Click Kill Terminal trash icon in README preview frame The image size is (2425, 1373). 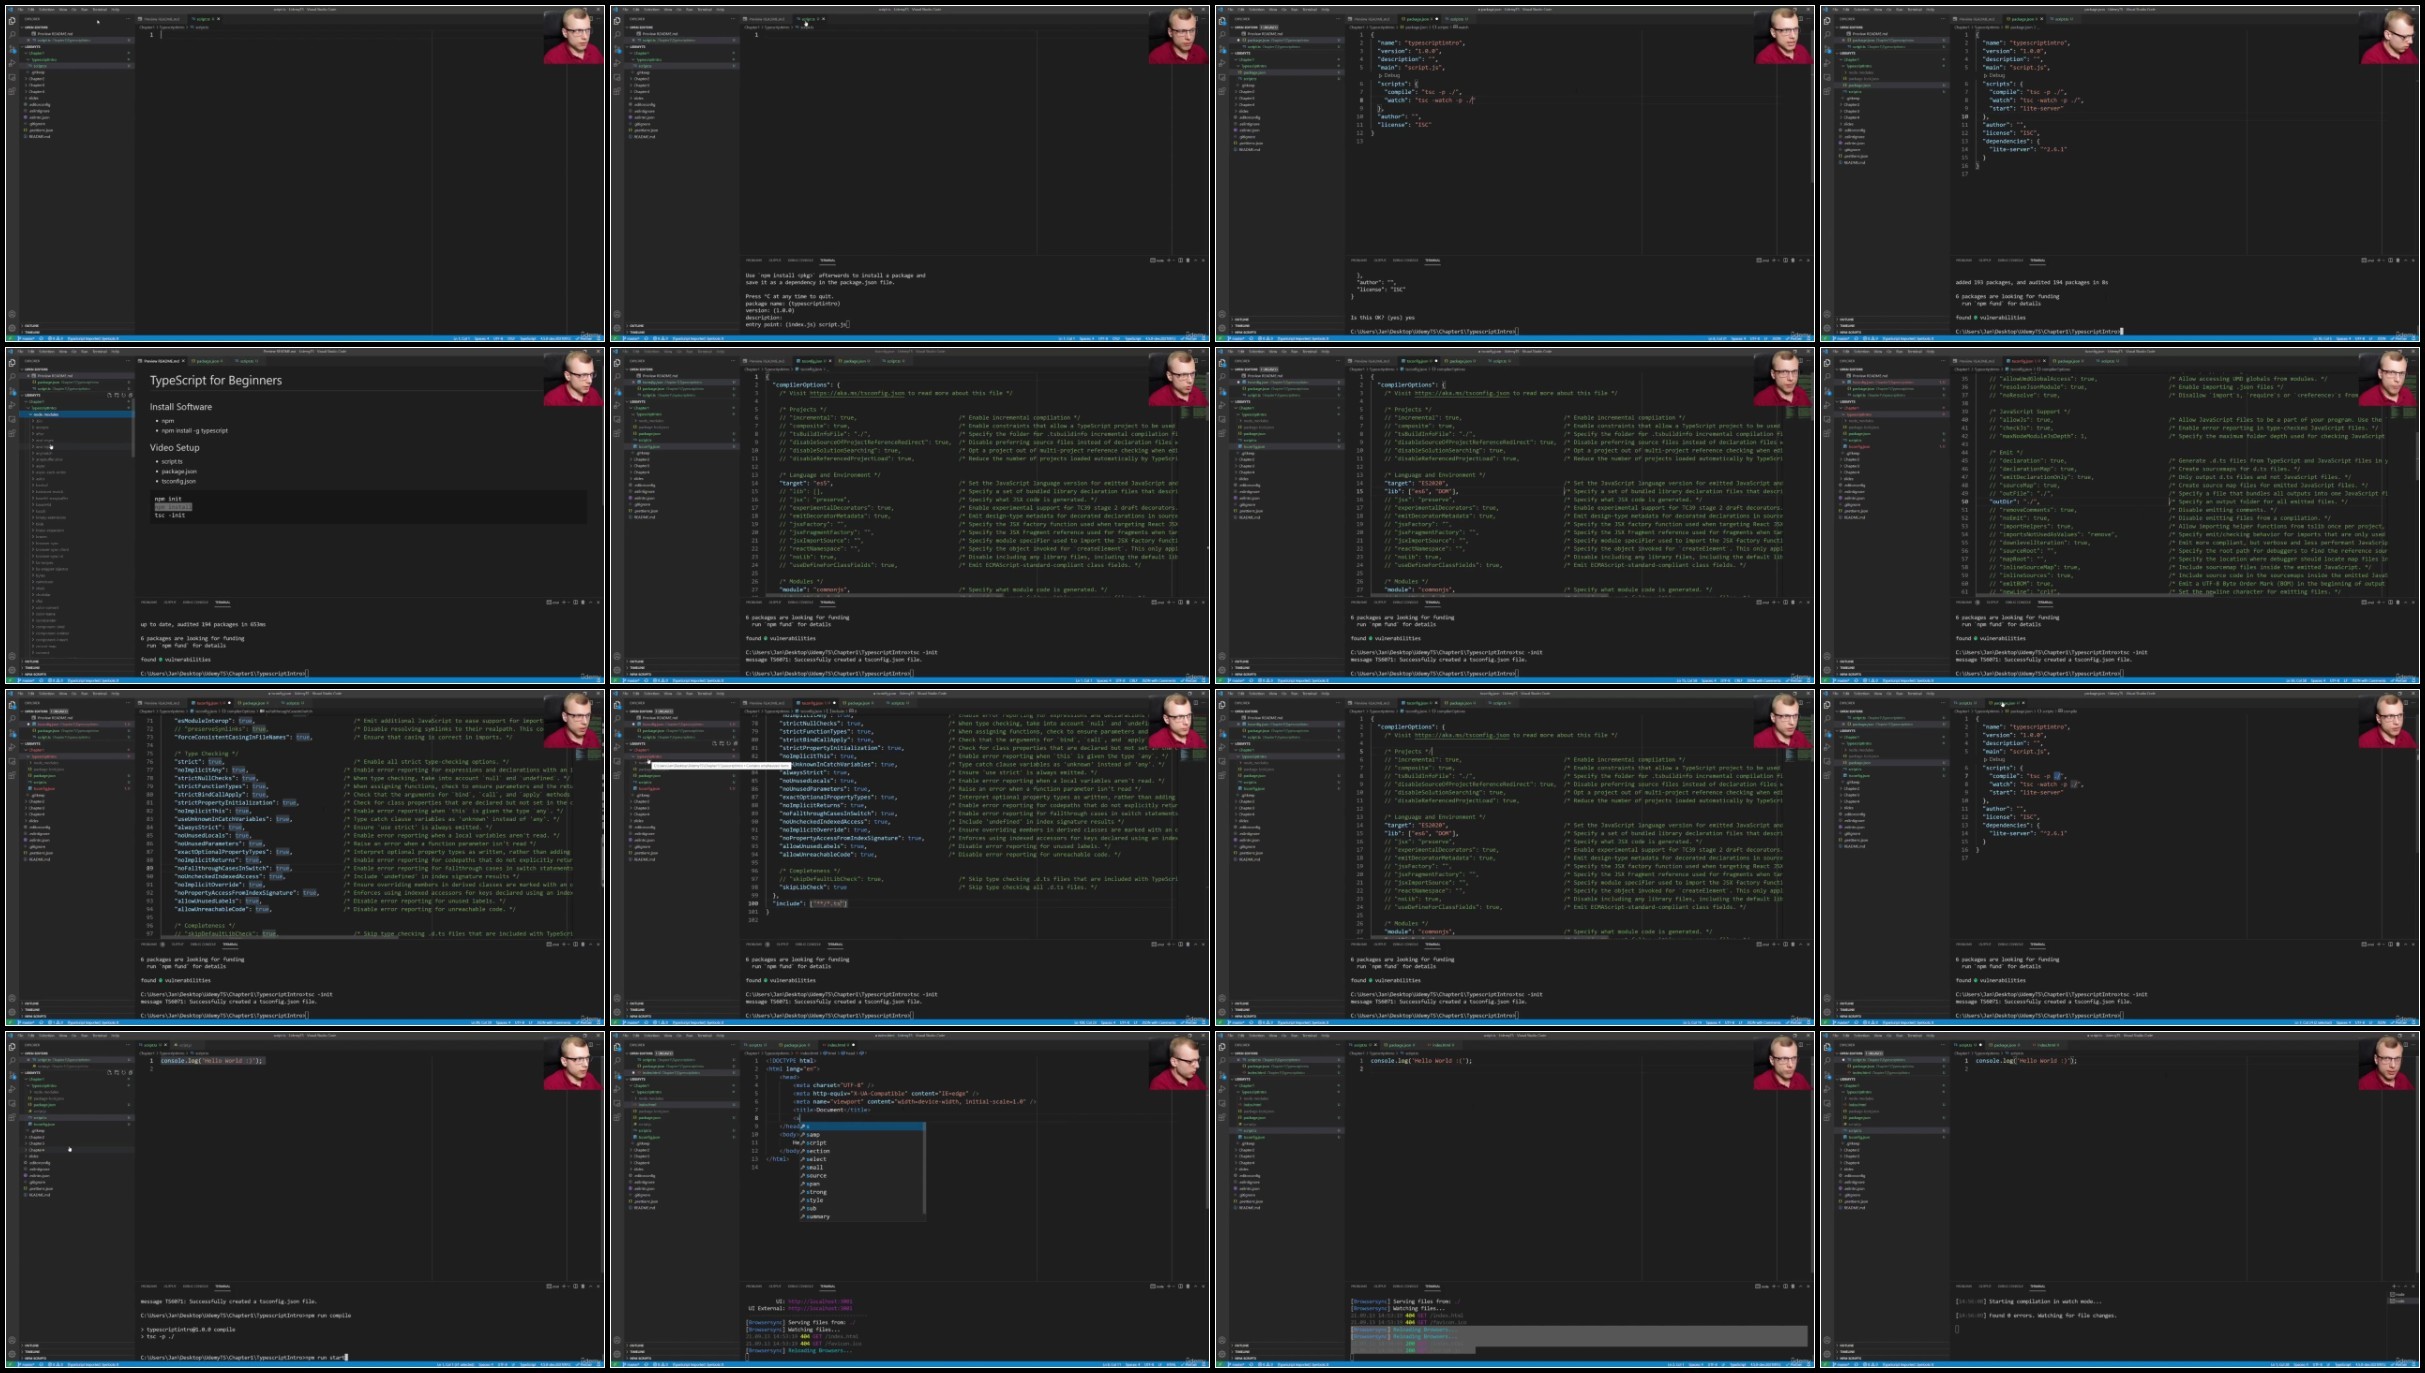[583, 602]
